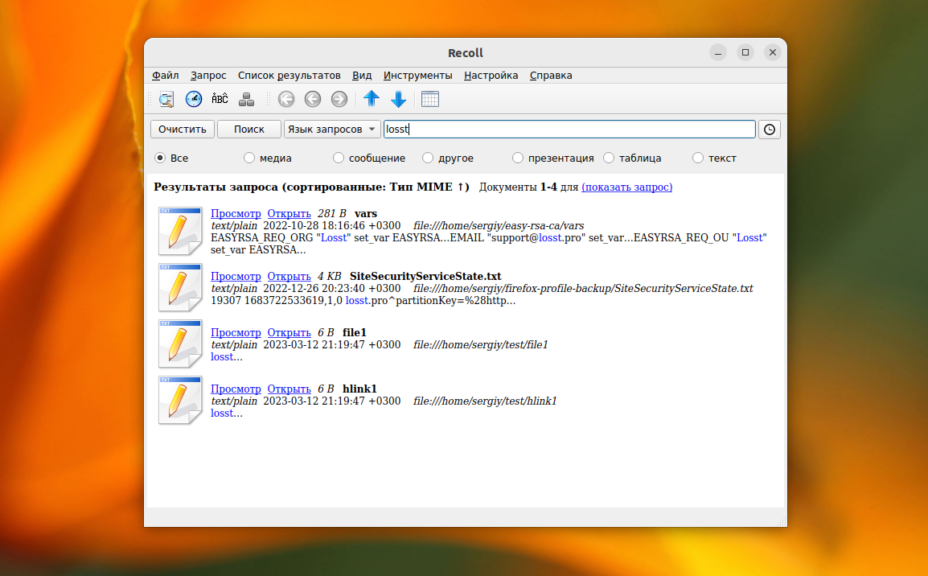Sort results descending with down arrow

[x=398, y=99]
